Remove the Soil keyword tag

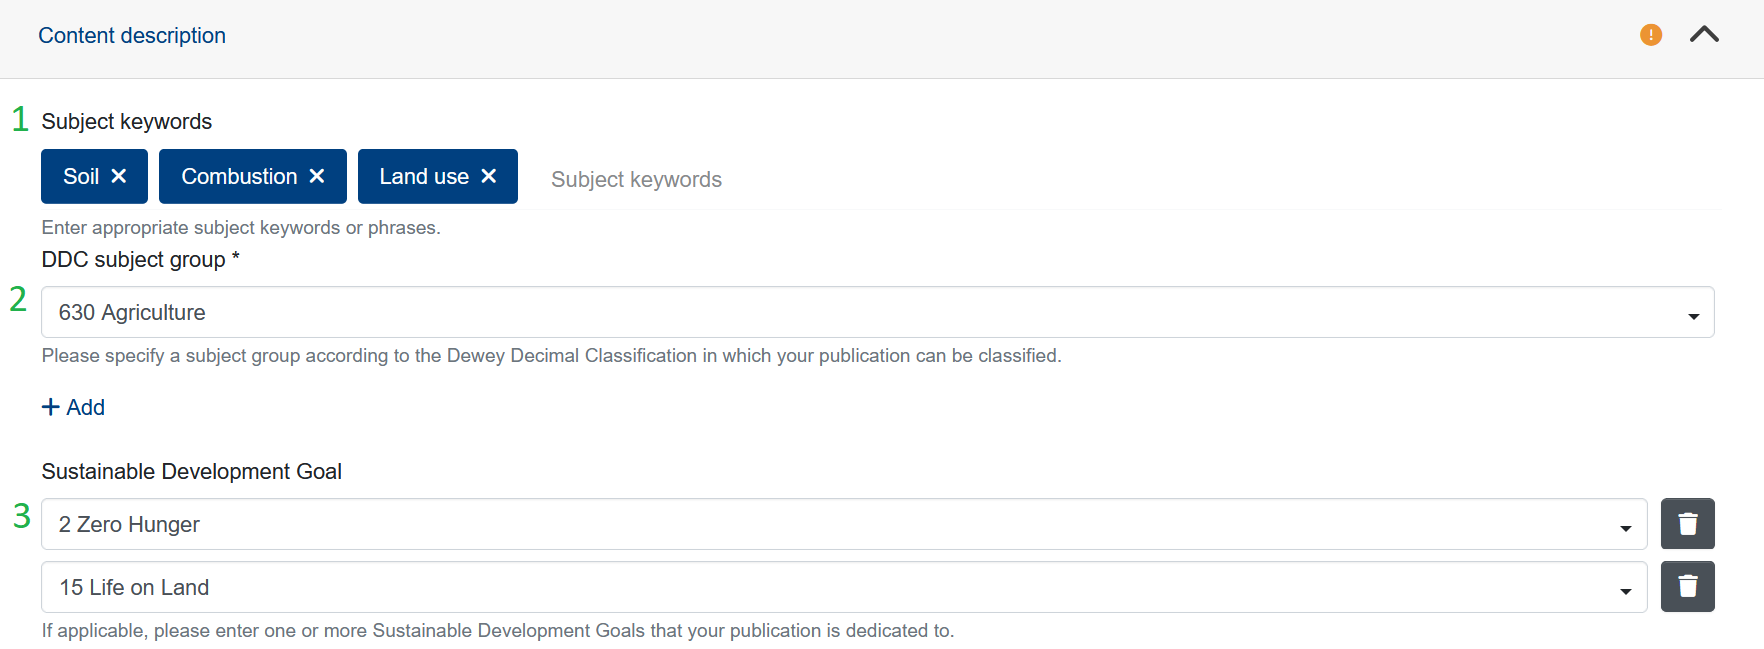(119, 176)
